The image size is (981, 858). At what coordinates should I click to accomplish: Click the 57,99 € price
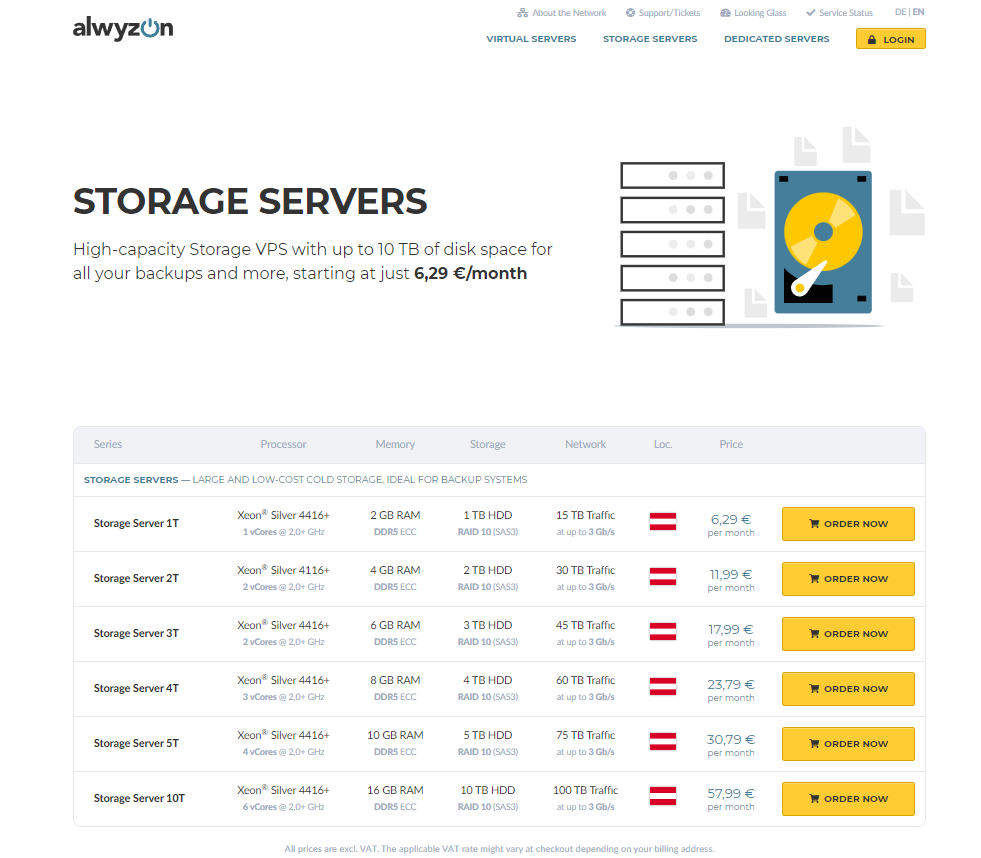click(731, 794)
